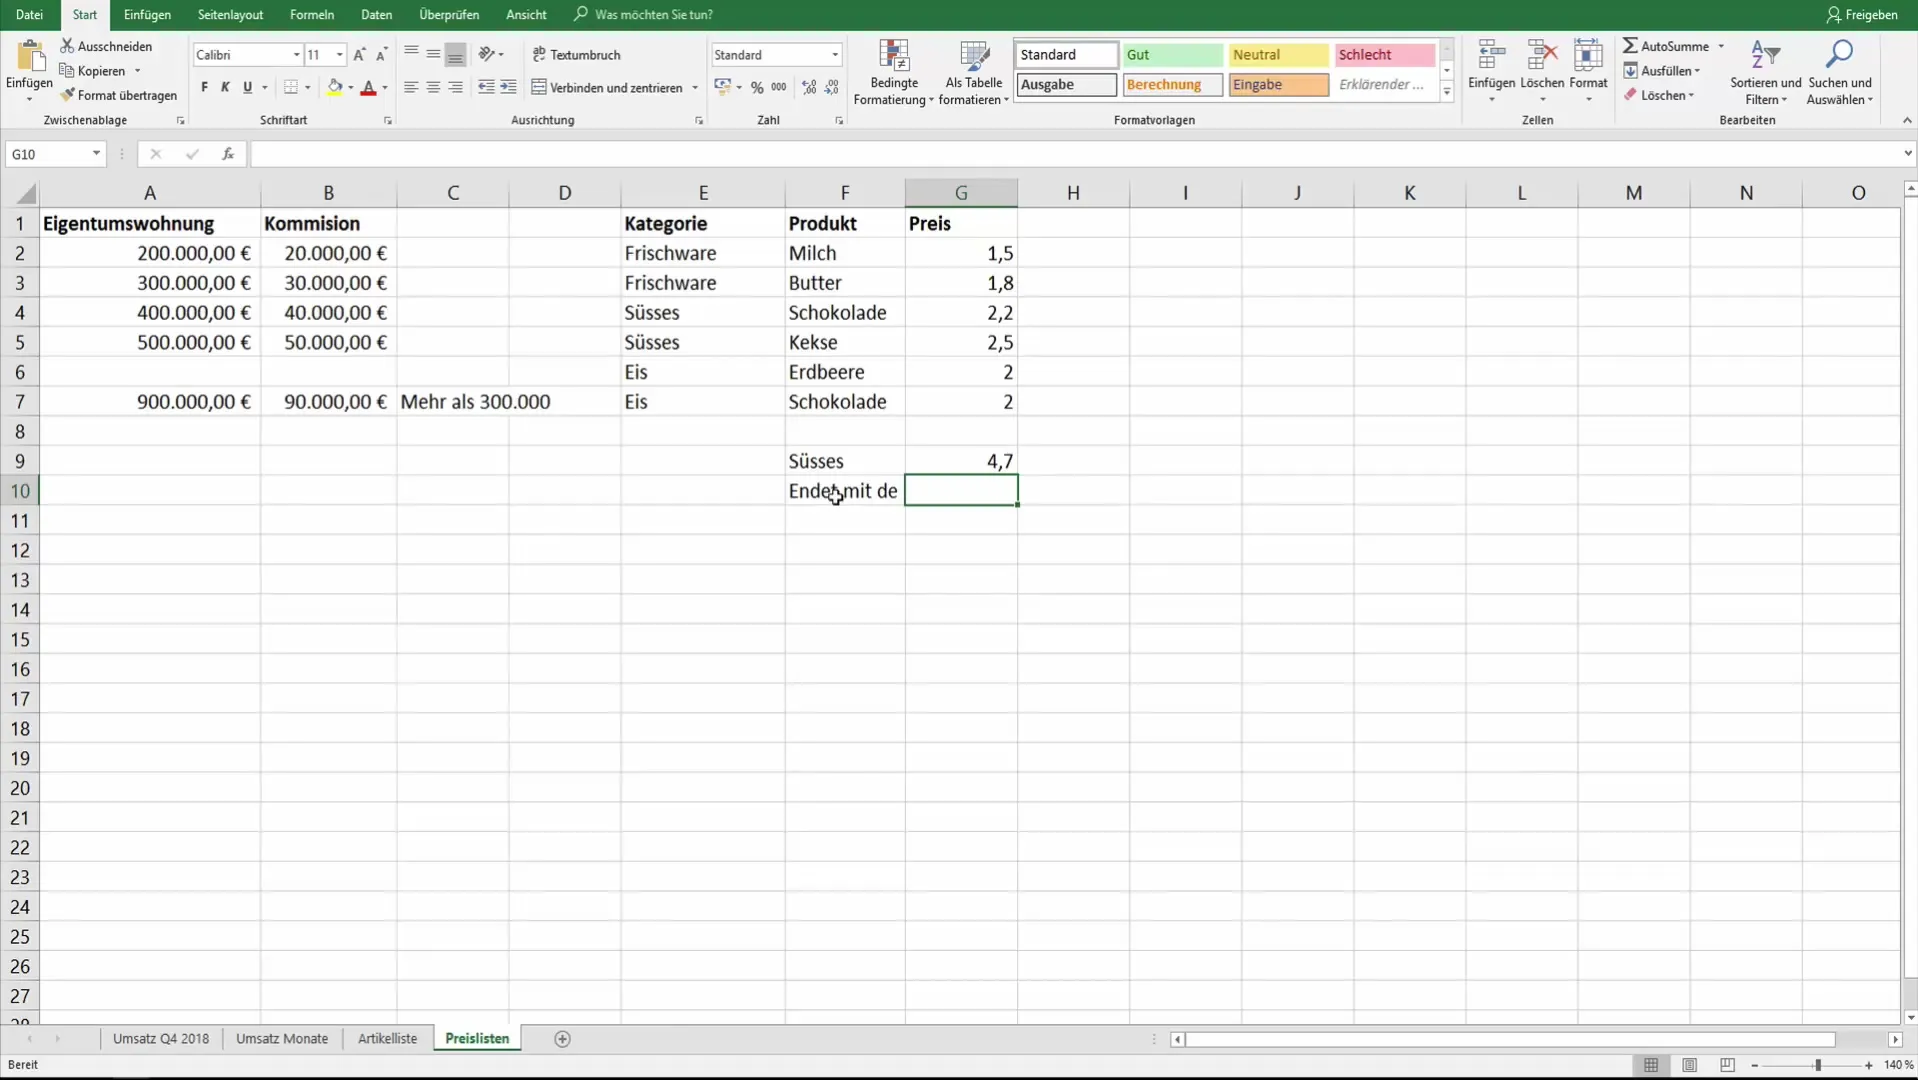
Task: Open the Calibri font name dropdown
Action: point(296,55)
